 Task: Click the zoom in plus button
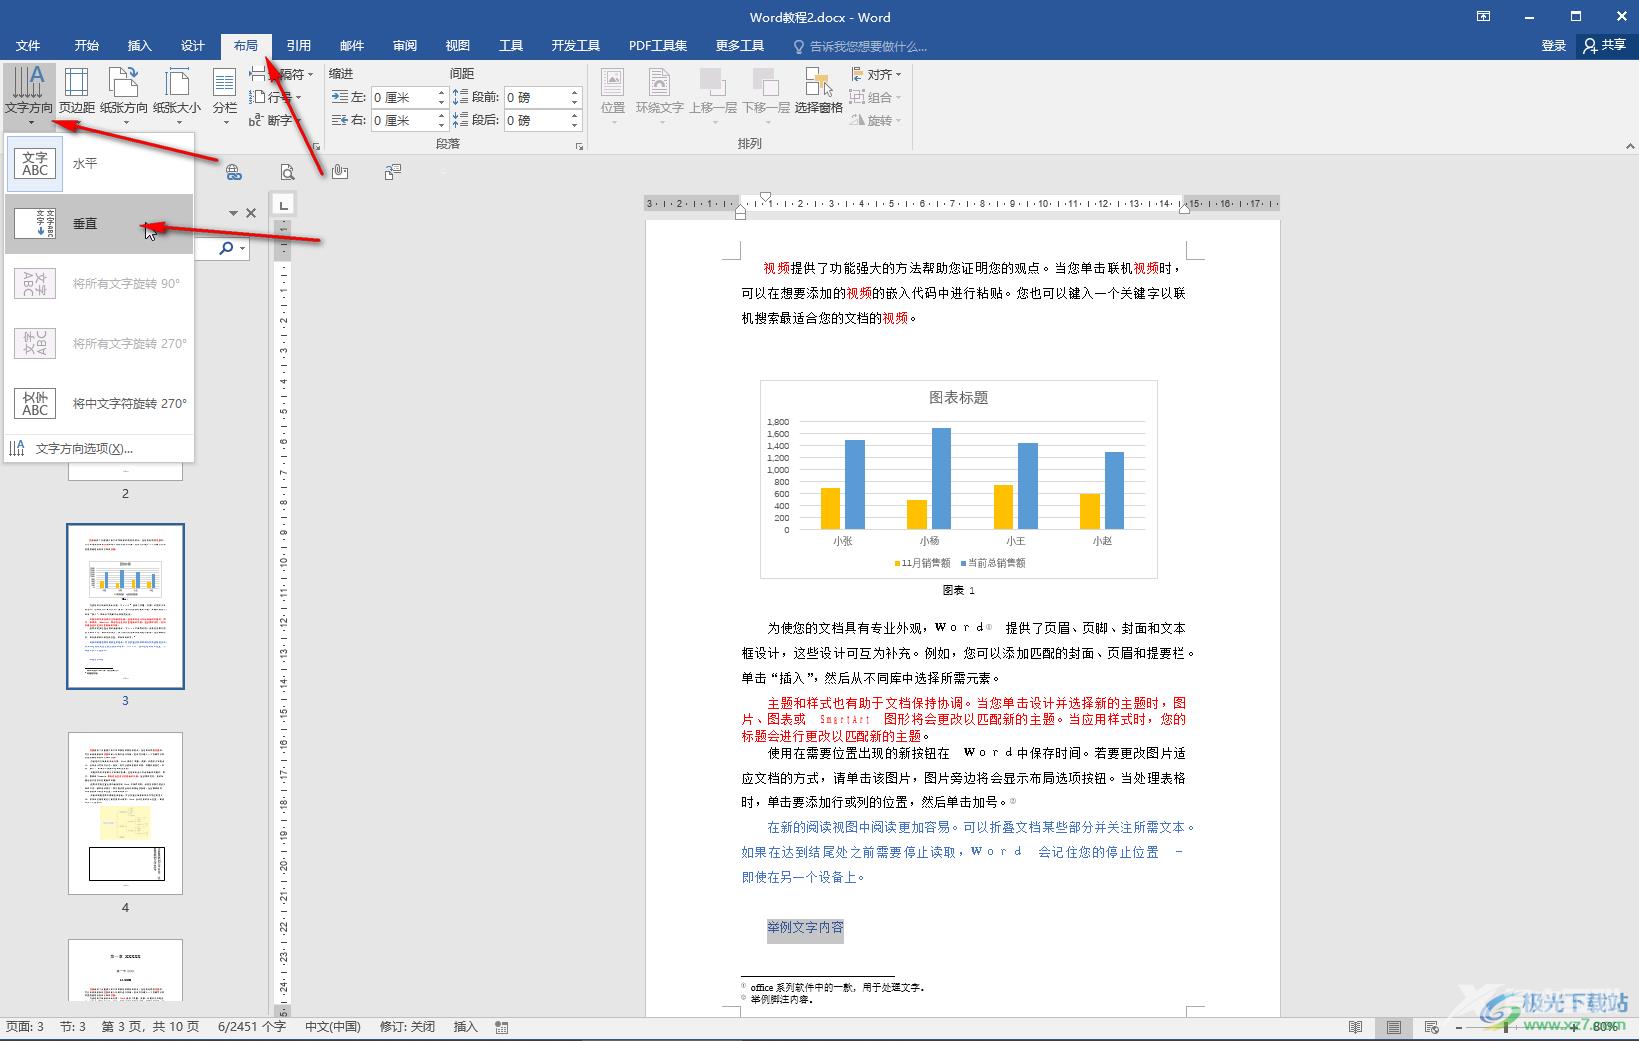[x=1574, y=1027]
